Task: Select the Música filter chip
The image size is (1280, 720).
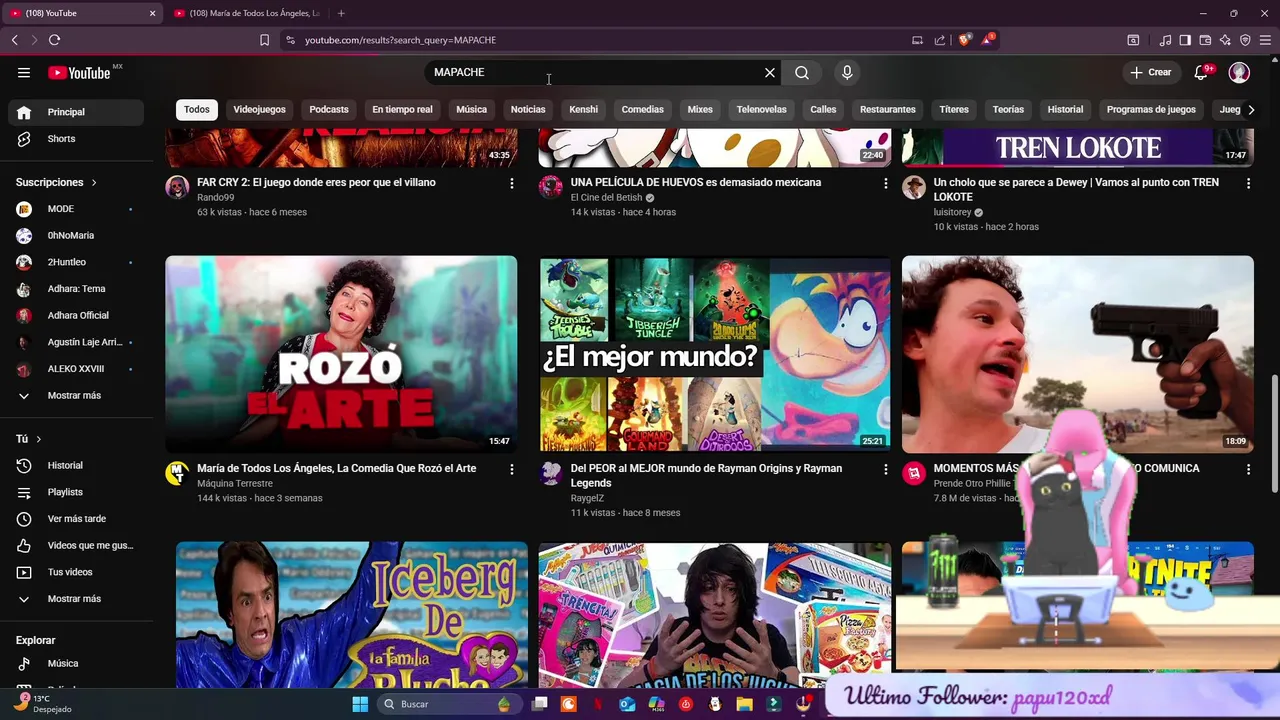Action: (471, 109)
